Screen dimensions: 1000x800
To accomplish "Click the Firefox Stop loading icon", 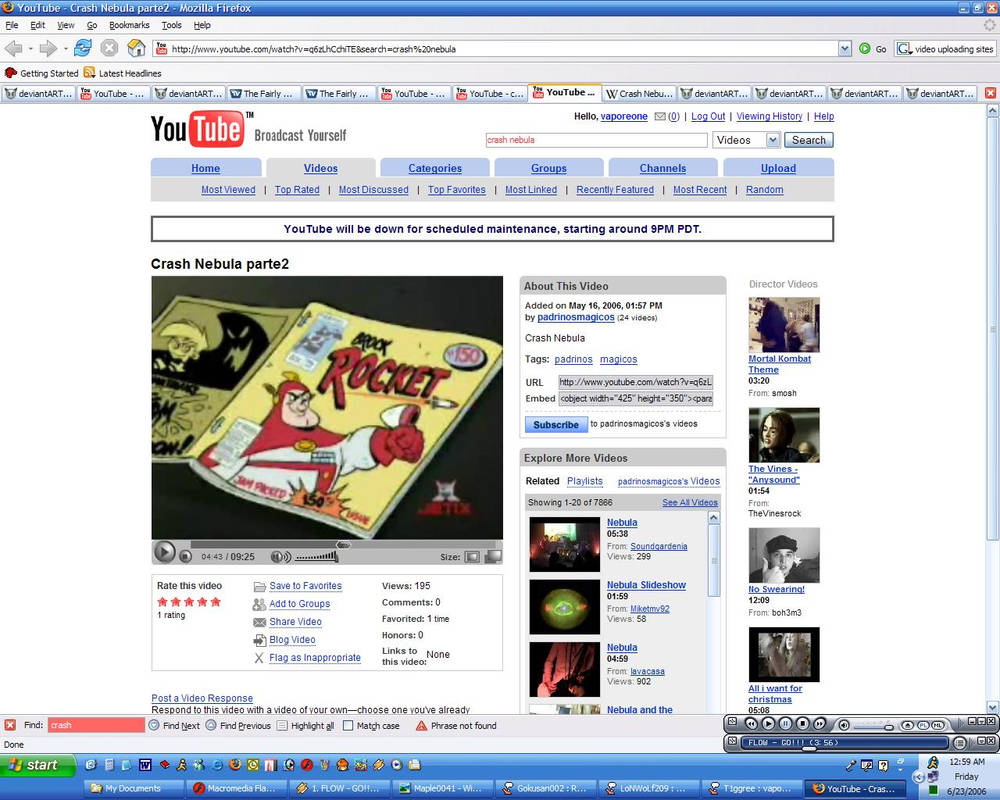I will [109, 48].
